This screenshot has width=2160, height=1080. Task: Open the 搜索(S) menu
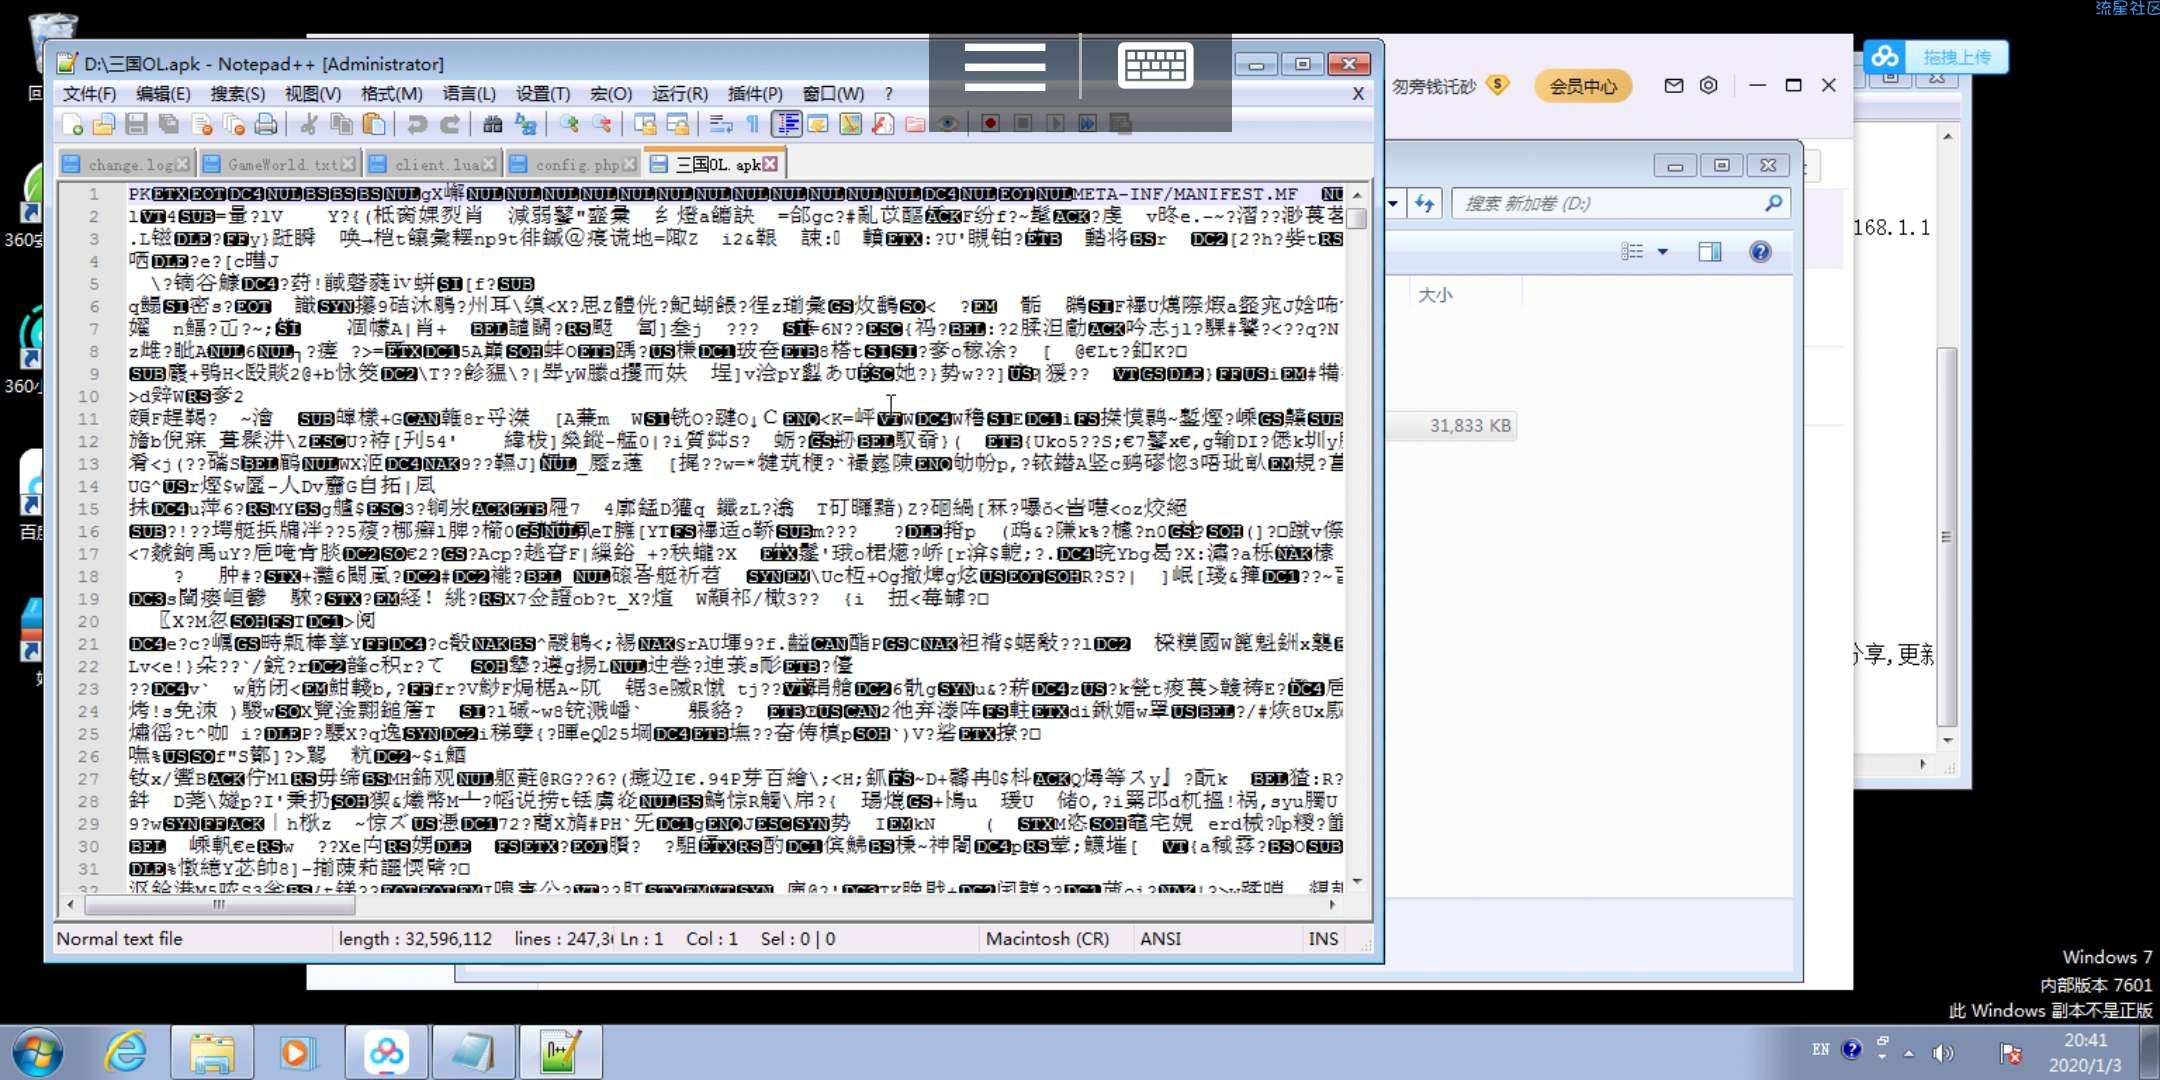(x=237, y=94)
